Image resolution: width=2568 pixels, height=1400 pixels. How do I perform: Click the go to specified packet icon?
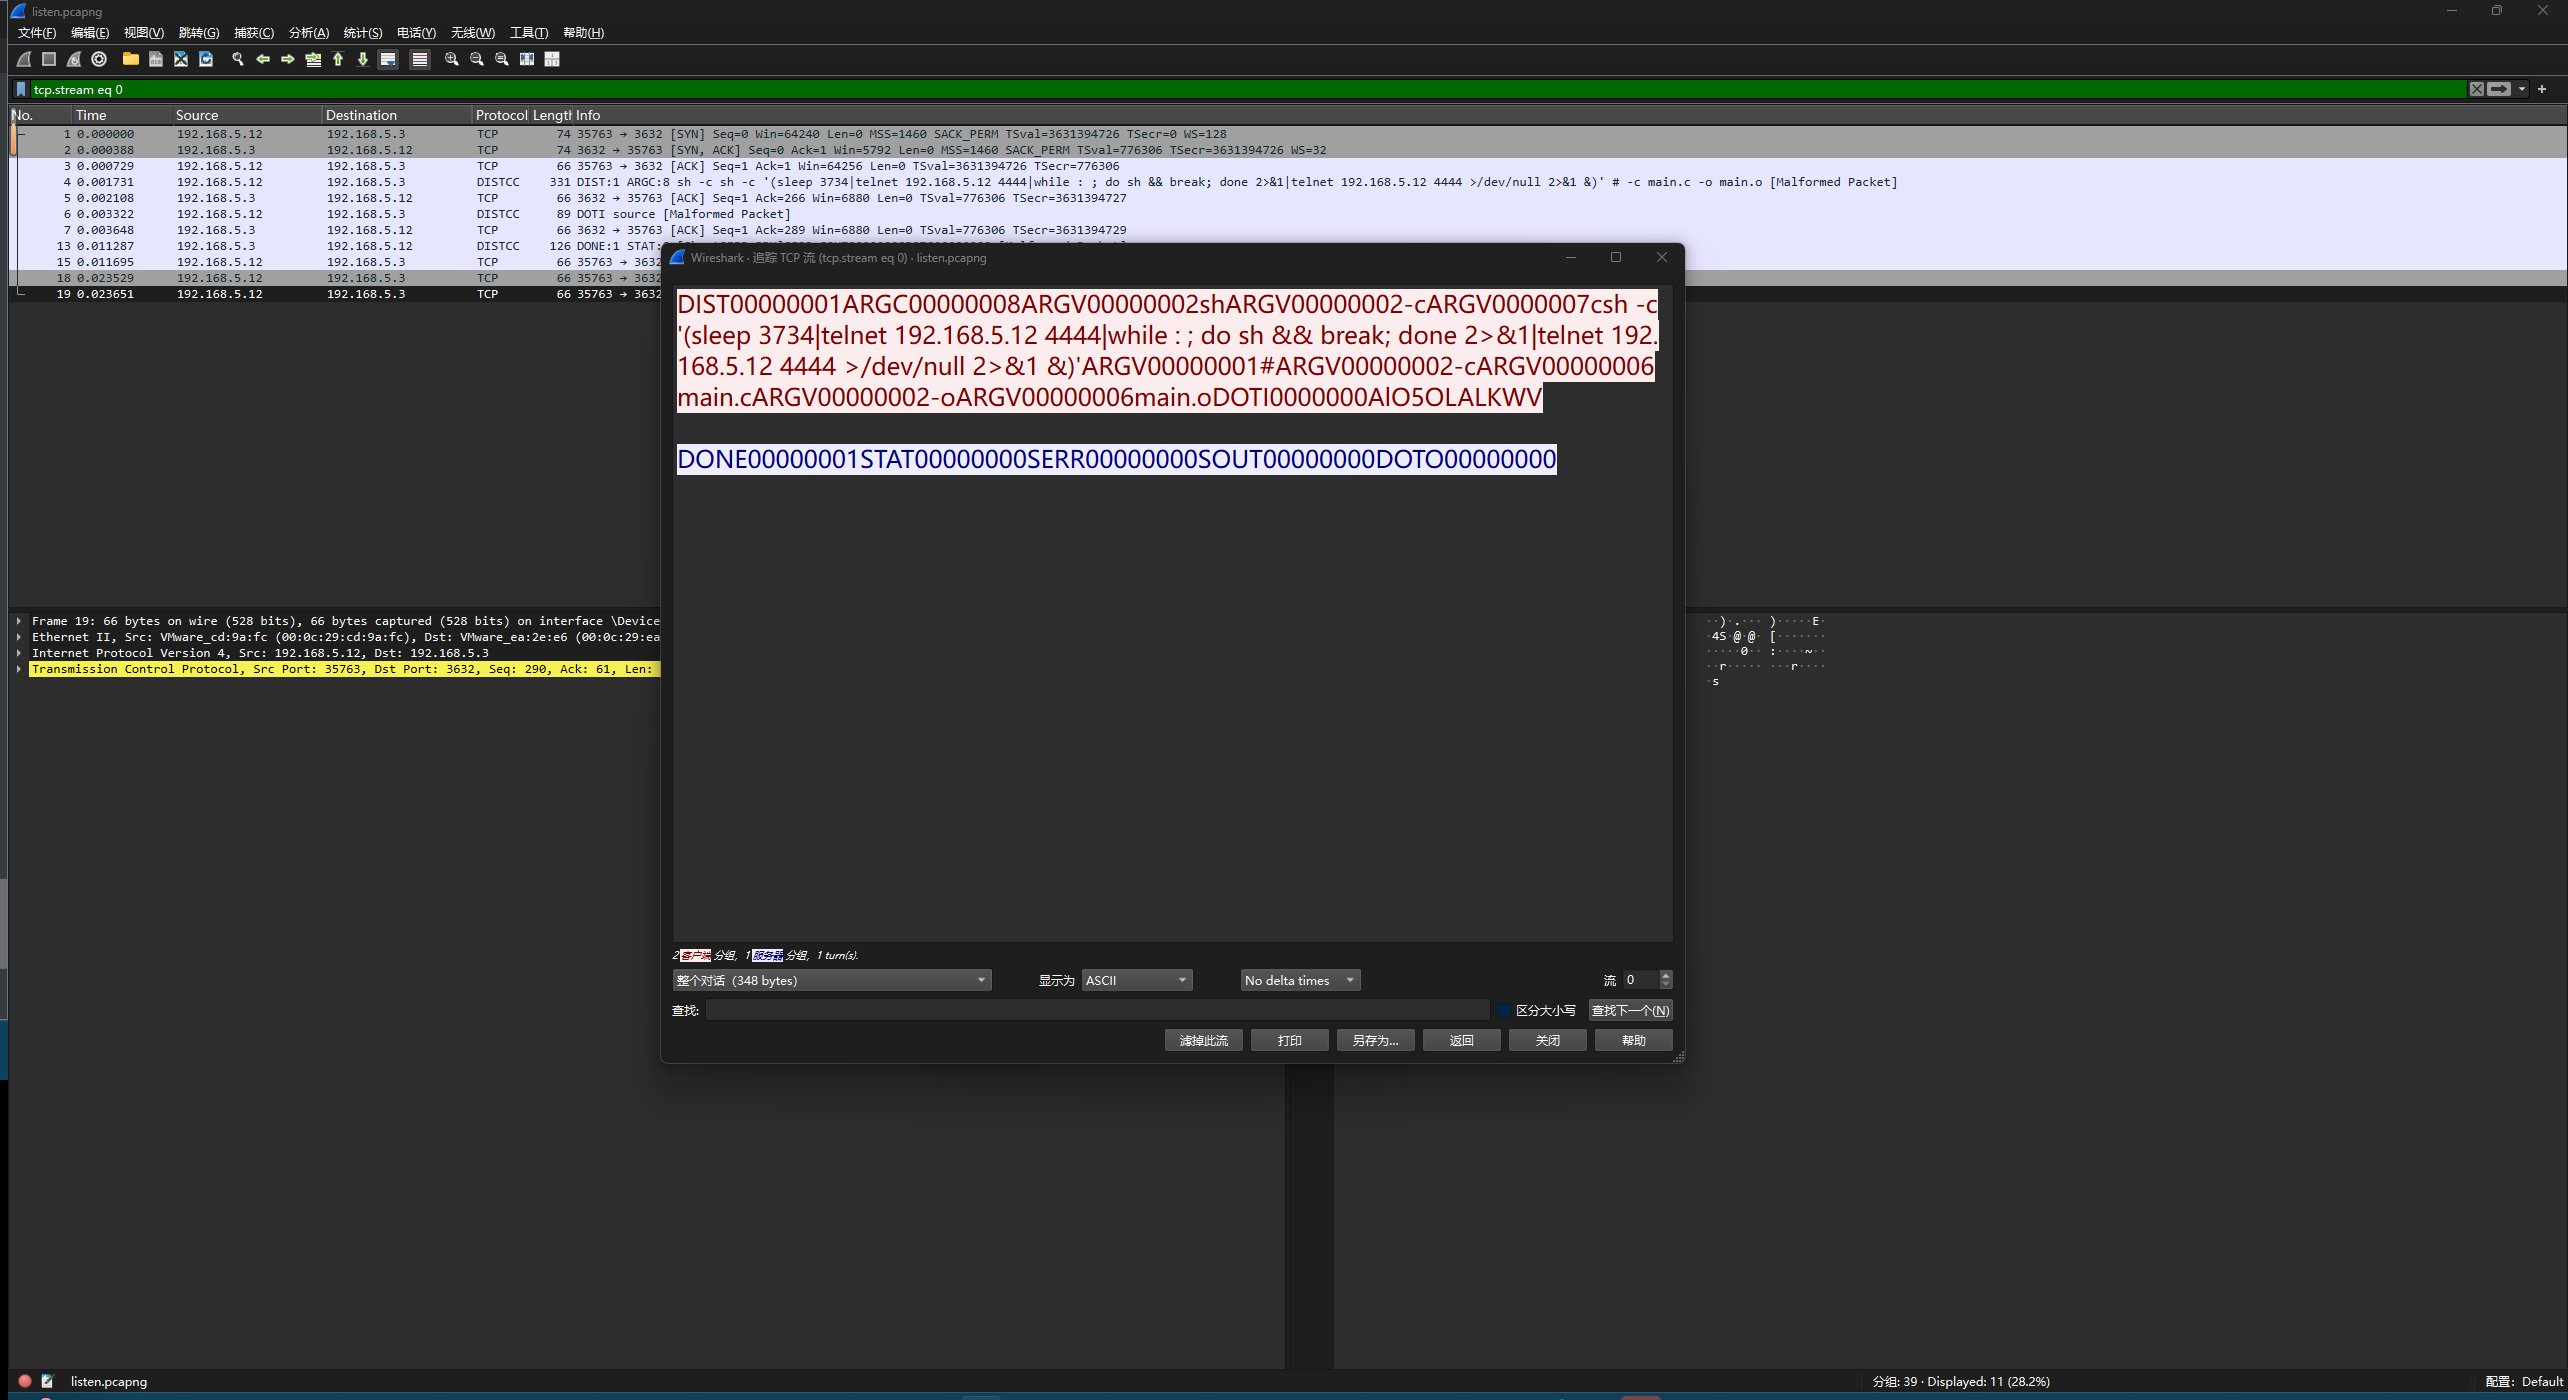point(313,59)
